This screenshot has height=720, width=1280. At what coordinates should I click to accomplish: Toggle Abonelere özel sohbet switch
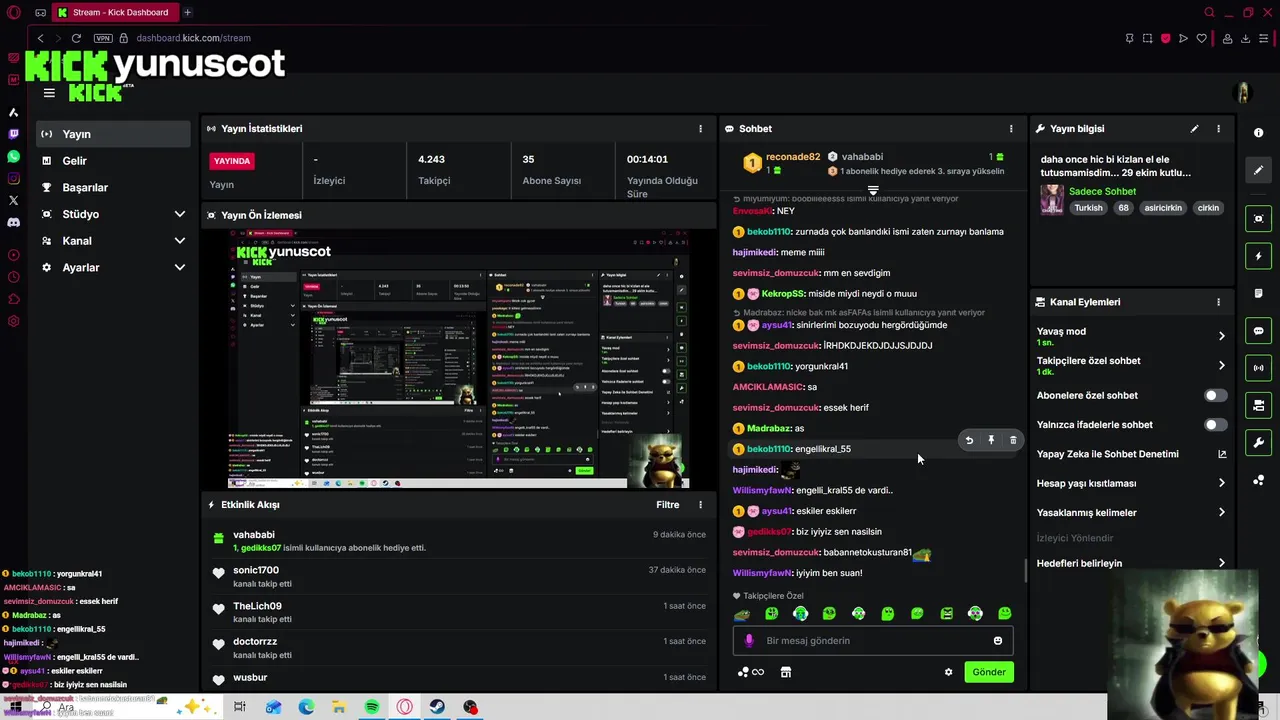coord(1215,396)
